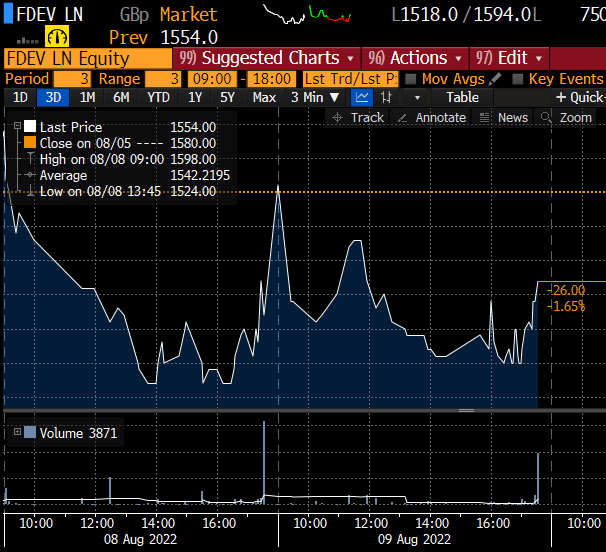
Task: Select the 1D range tab
Action: tap(20, 97)
